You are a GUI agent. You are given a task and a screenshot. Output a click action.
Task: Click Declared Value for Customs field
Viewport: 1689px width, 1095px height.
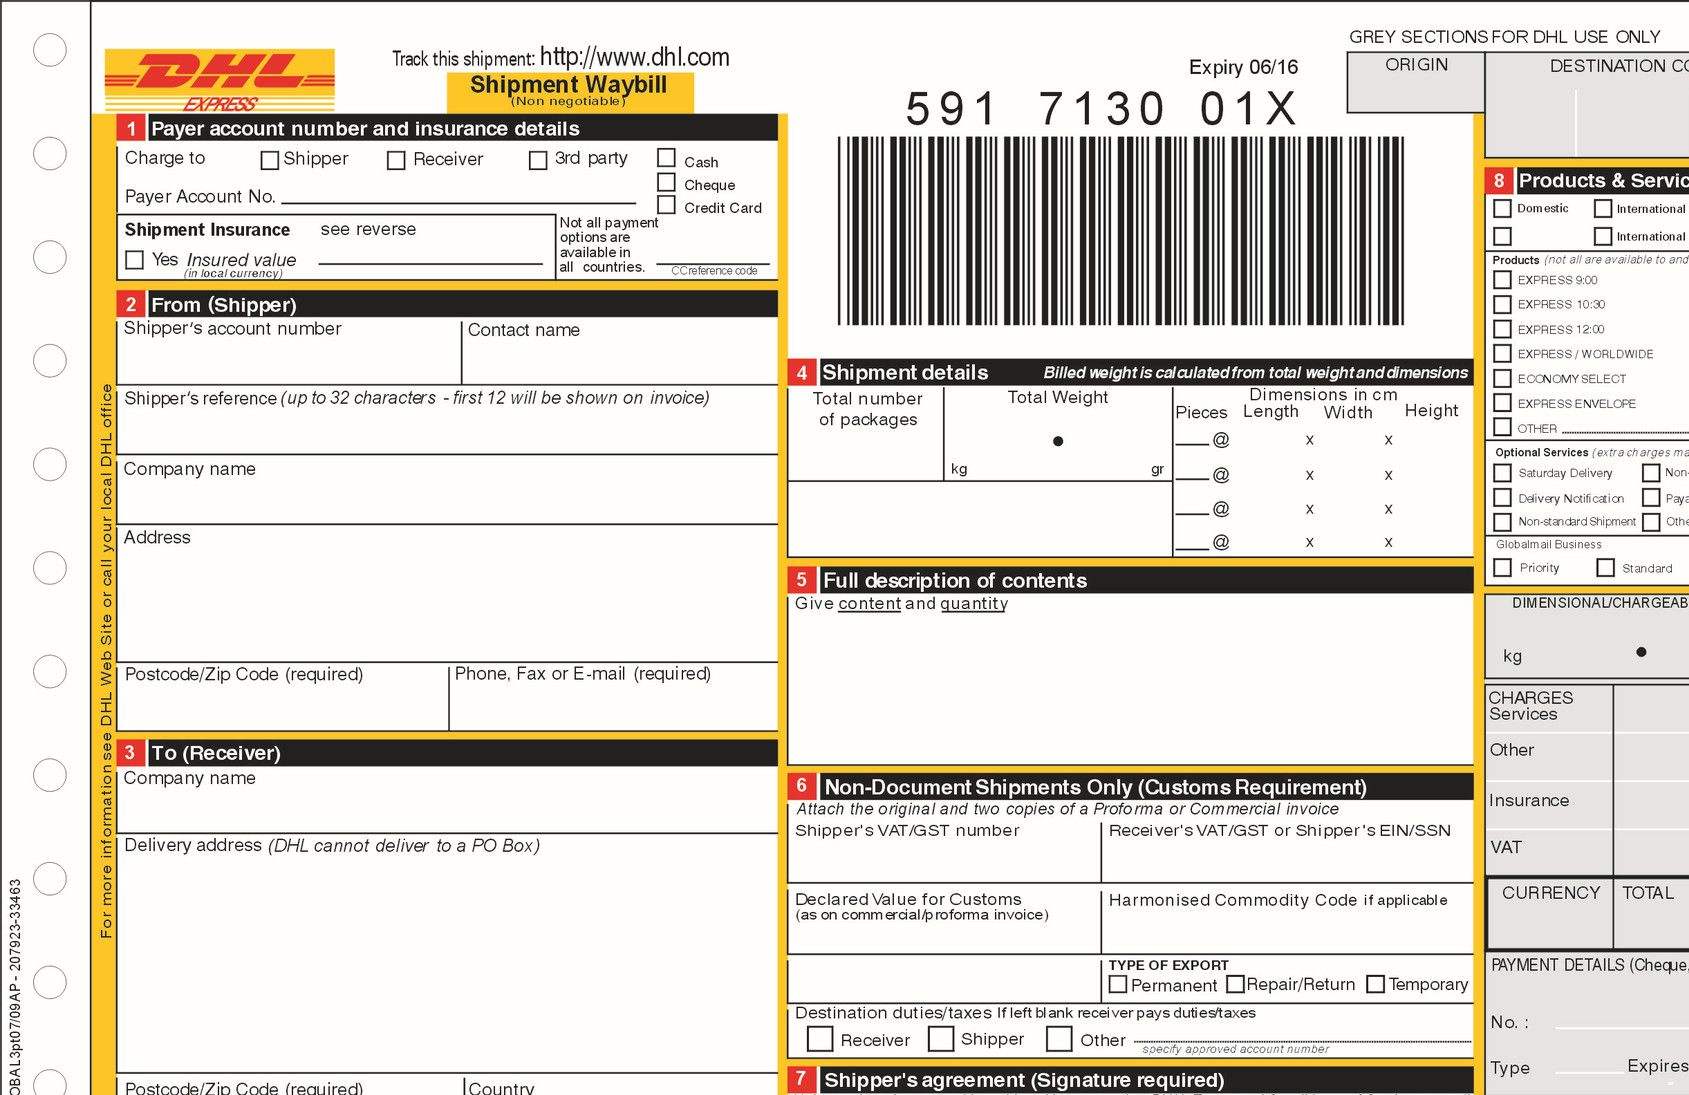coord(944,919)
